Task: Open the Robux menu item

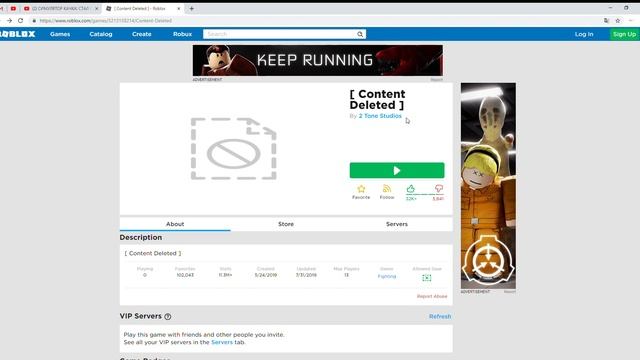Action: [x=182, y=34]
